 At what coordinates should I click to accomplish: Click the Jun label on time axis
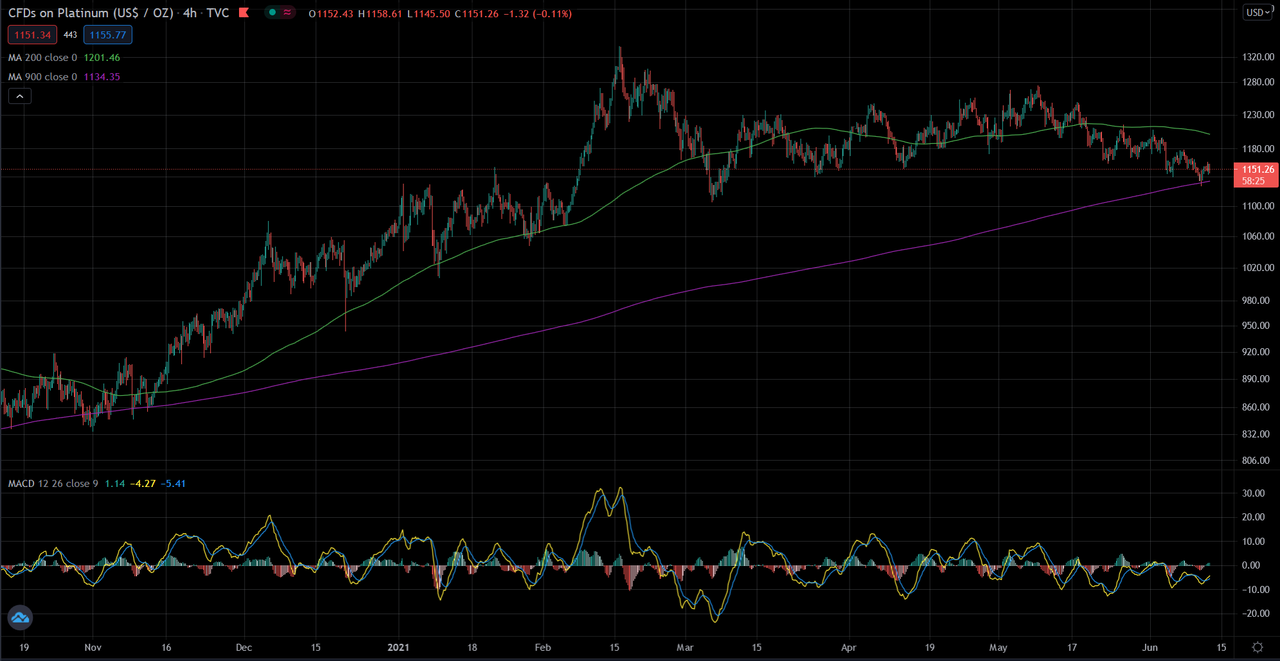[x=1152, y=647]
